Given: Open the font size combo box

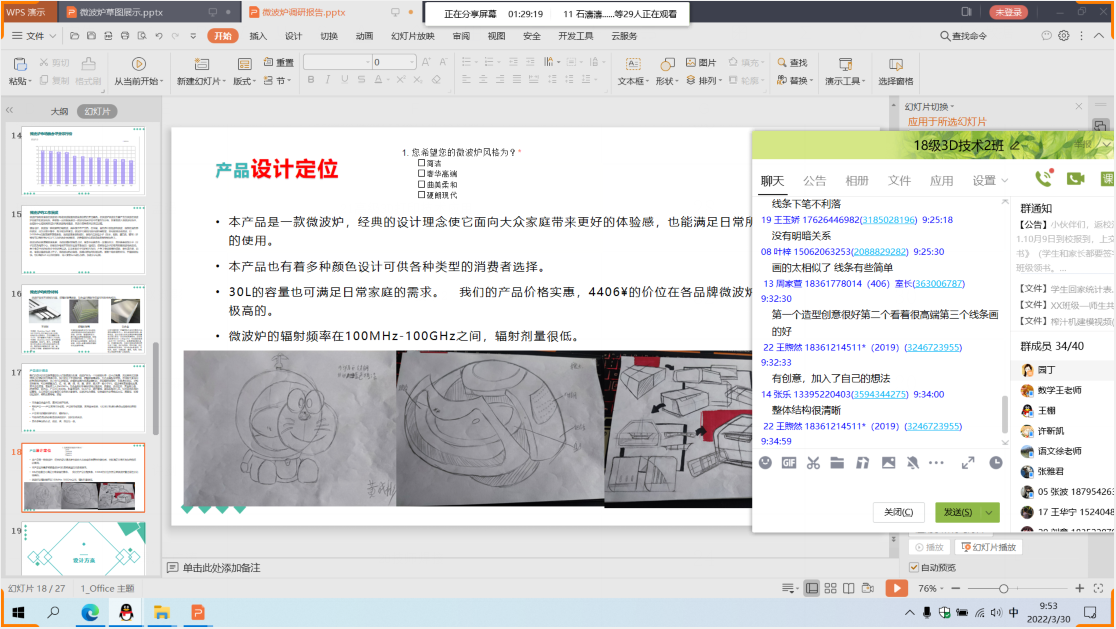Looking at the screenshot, I should click(x=394, y=62).
